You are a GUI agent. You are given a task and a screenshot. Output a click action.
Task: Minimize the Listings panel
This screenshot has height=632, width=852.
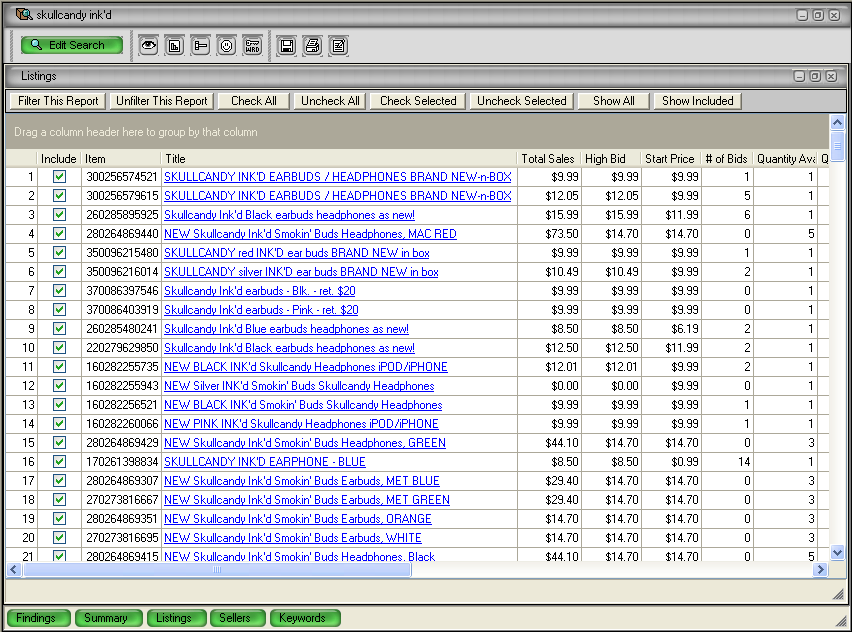tap(799, 76)
